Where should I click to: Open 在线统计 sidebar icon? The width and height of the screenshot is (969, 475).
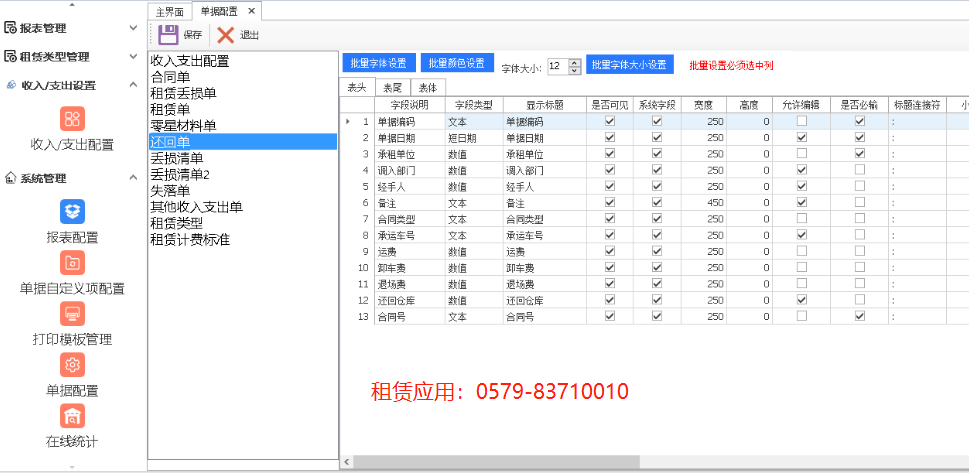(72, 416)
